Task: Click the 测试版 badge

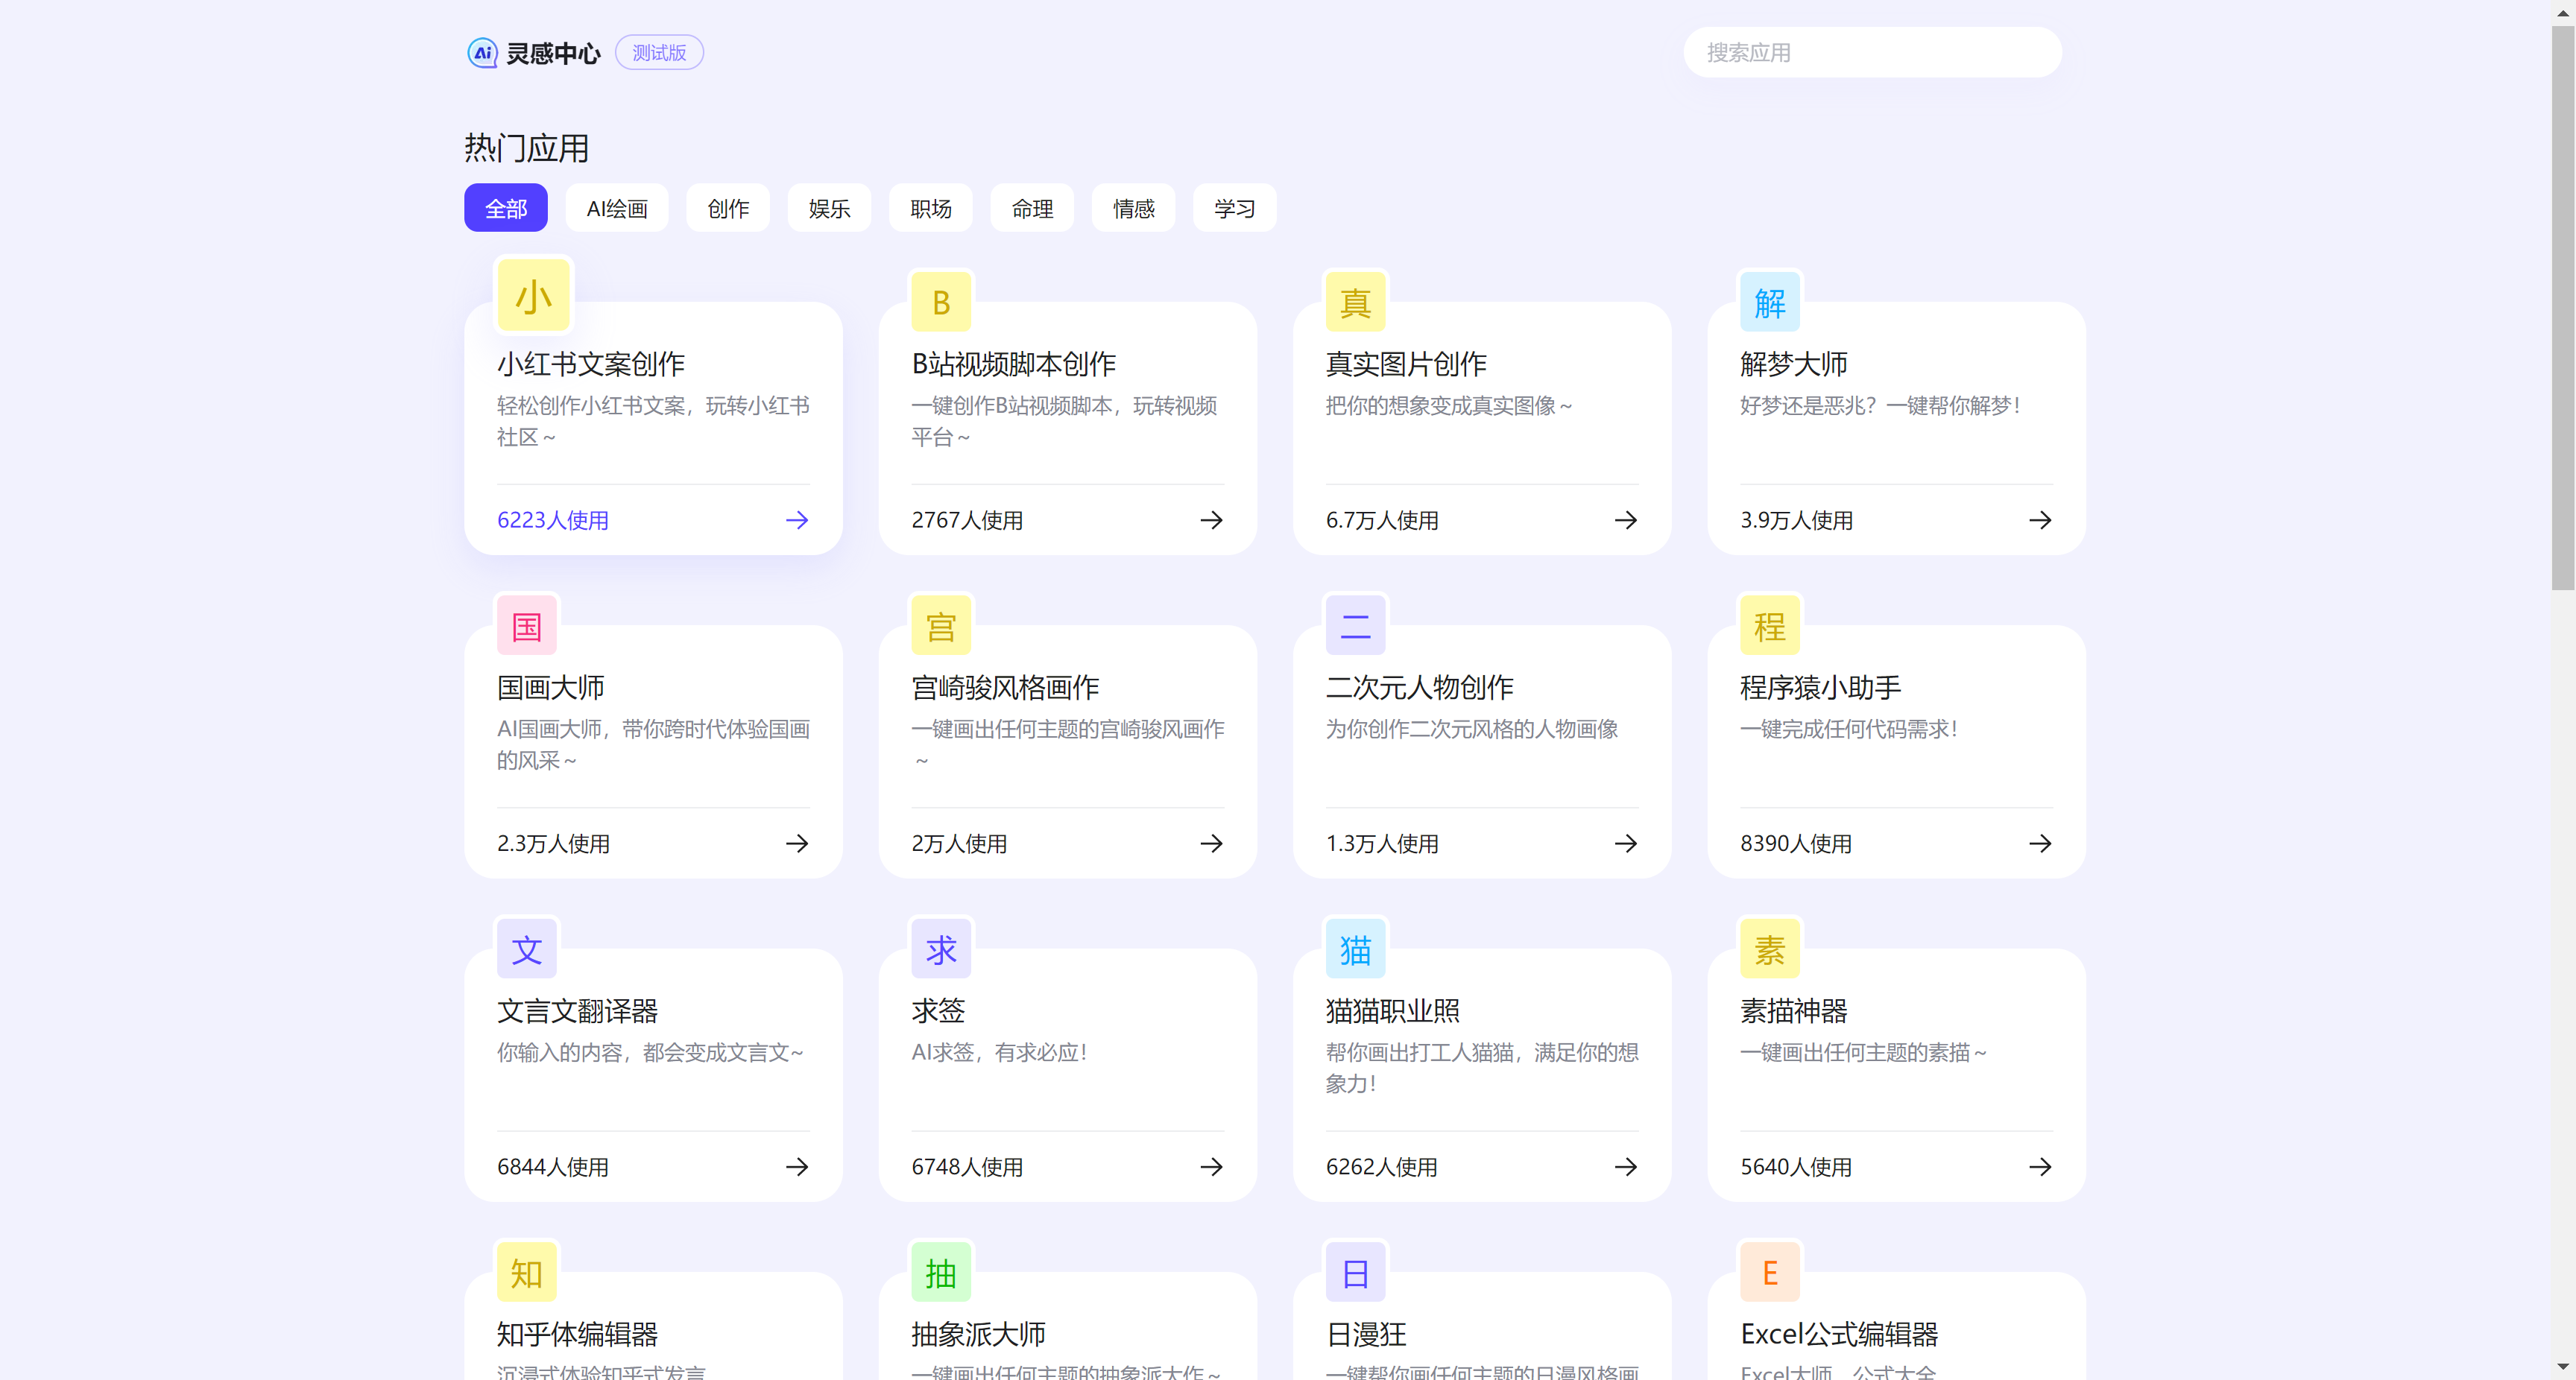Action: [659, 53]
